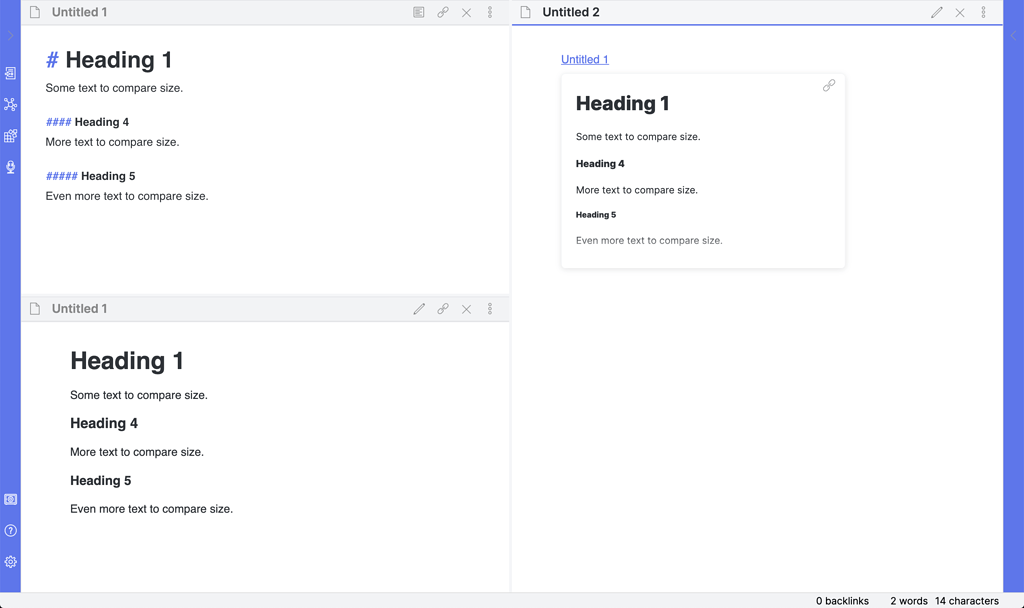Click file icon of the Untitled 1 source editor pane
The image size is (1024, 608).
[35, 12]
